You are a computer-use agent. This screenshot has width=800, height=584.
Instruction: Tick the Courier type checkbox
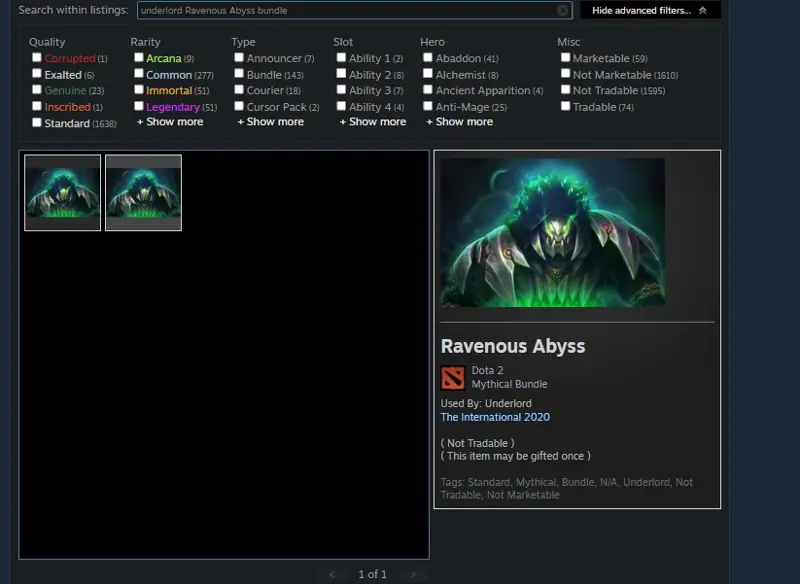pyautogui.click(x=239, y=90)
